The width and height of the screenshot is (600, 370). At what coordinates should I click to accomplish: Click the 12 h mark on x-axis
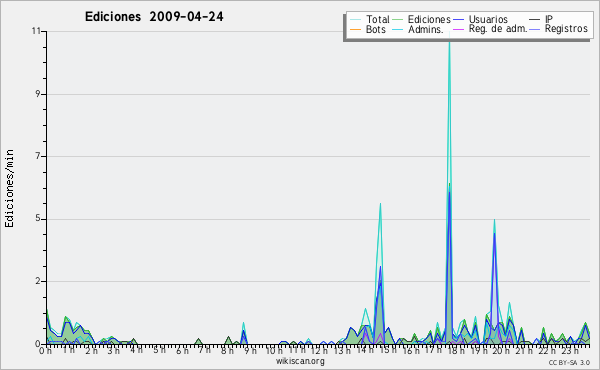(x=316, y=350)
